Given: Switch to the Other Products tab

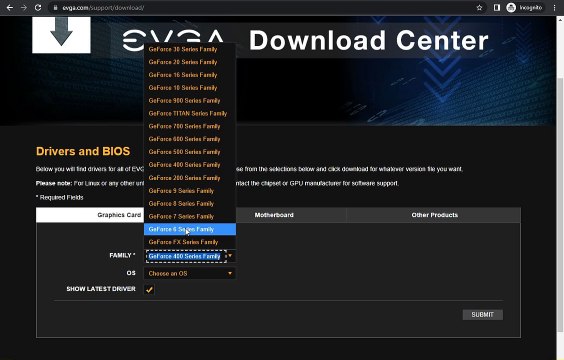Looking at the screenshot, I should (435, 215).
